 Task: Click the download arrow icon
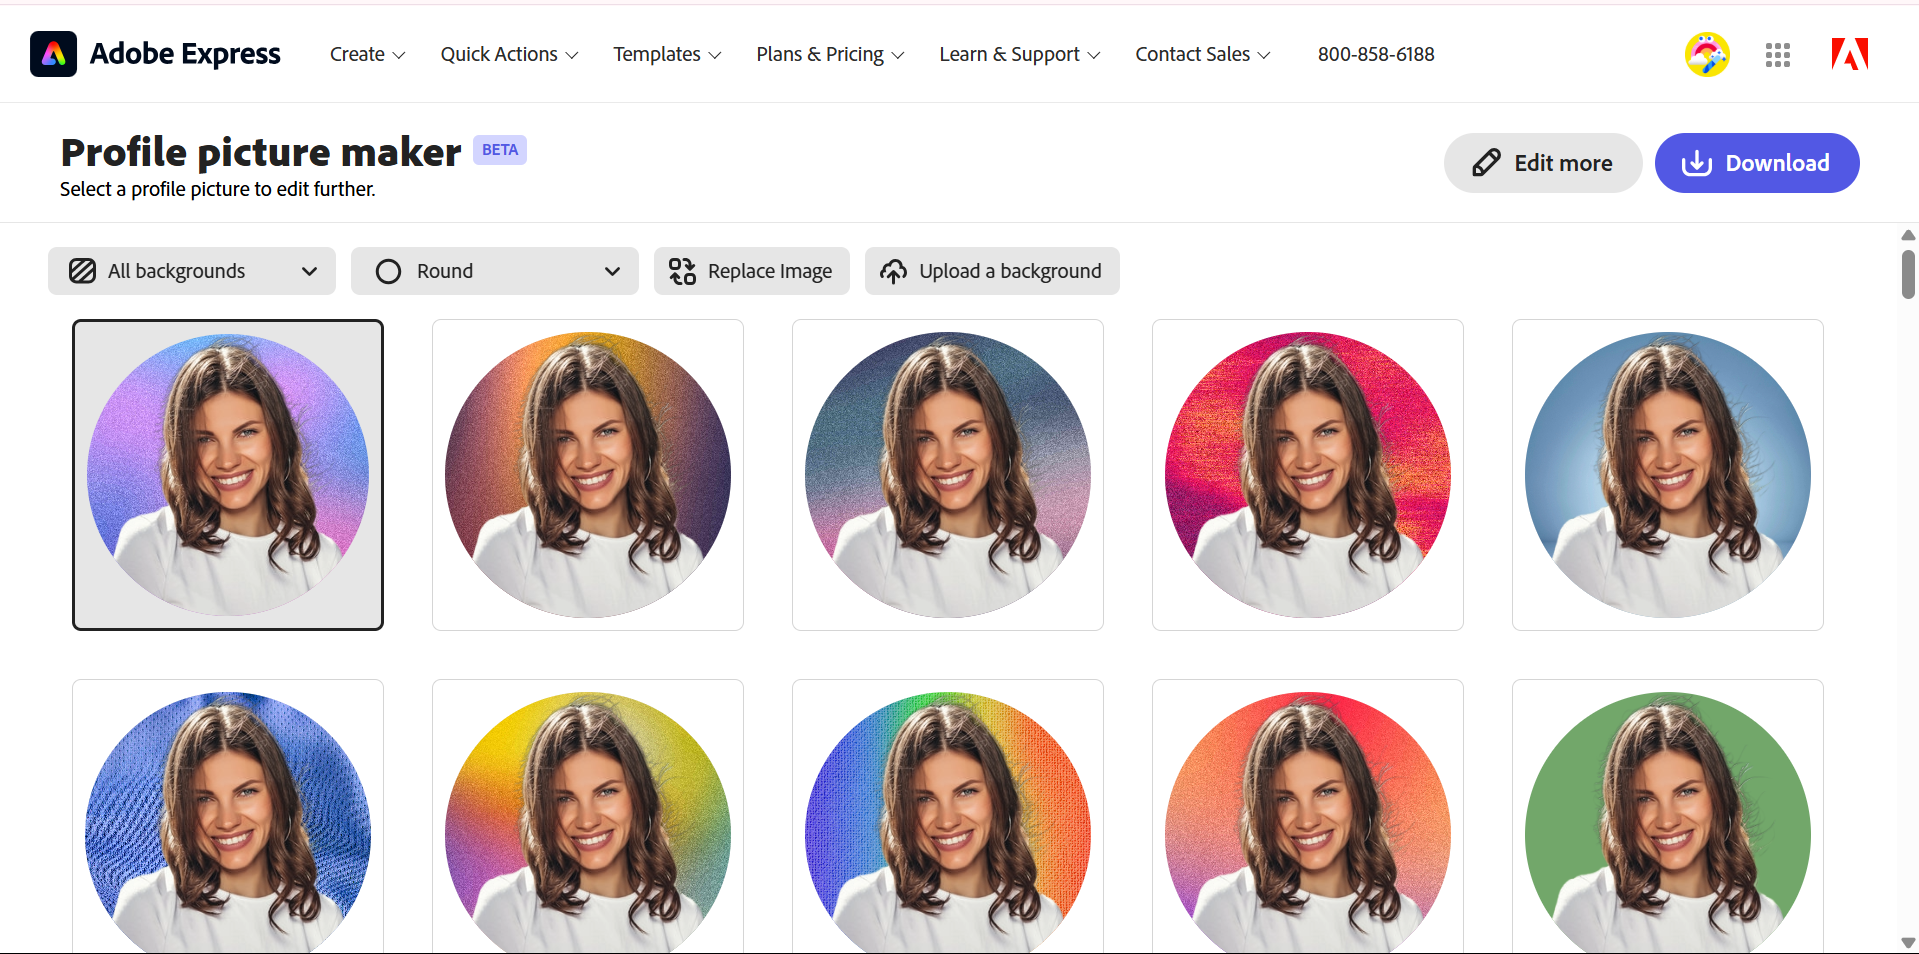pyautogui.click(x=1697, y=163)
